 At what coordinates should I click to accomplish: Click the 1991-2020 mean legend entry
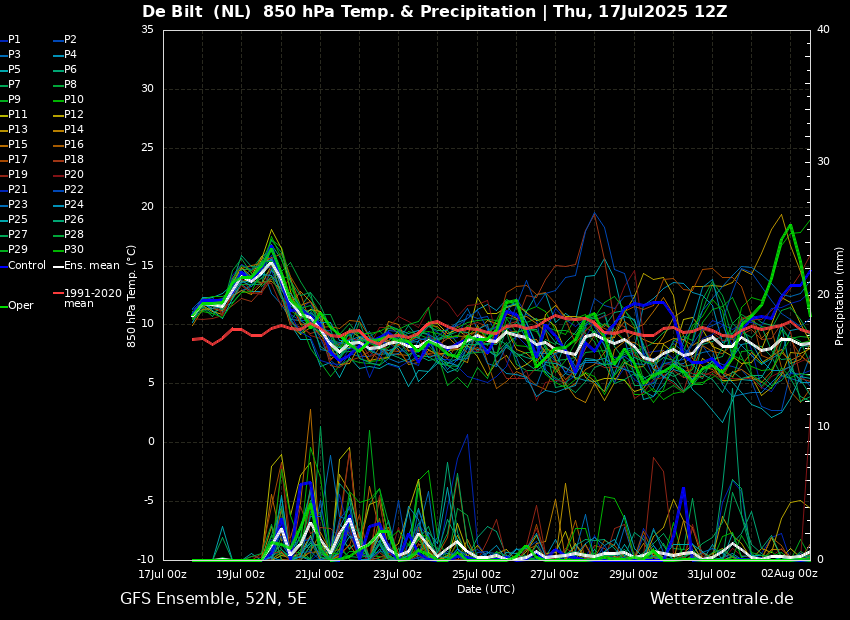[x=92, y=298]
